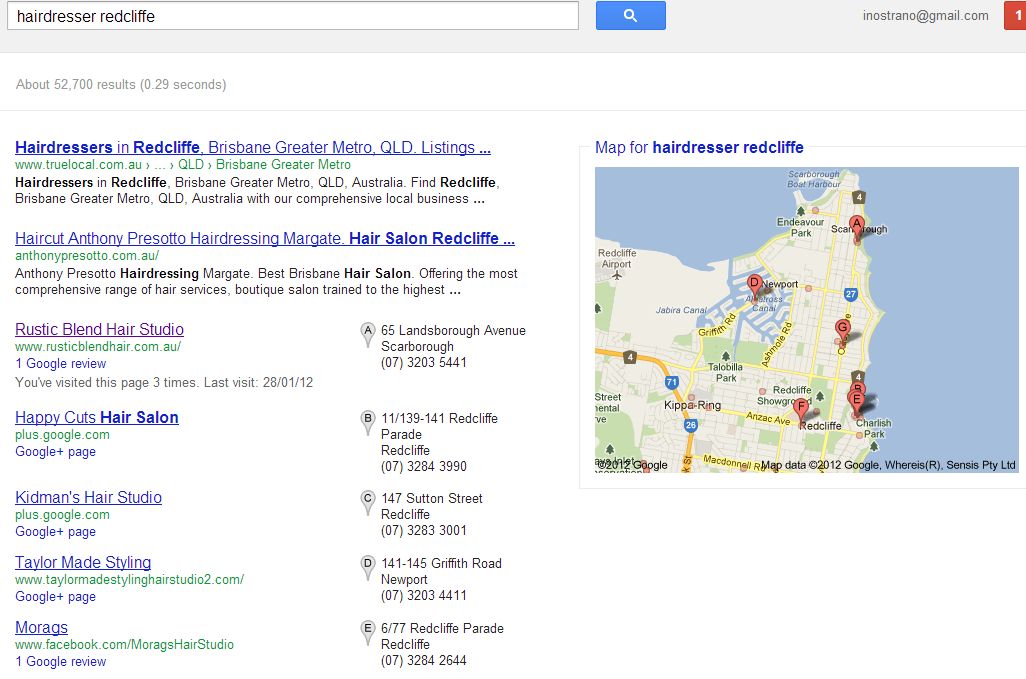Click Brisbane Greater Metro breadcrumb

[x=283, y=165]
